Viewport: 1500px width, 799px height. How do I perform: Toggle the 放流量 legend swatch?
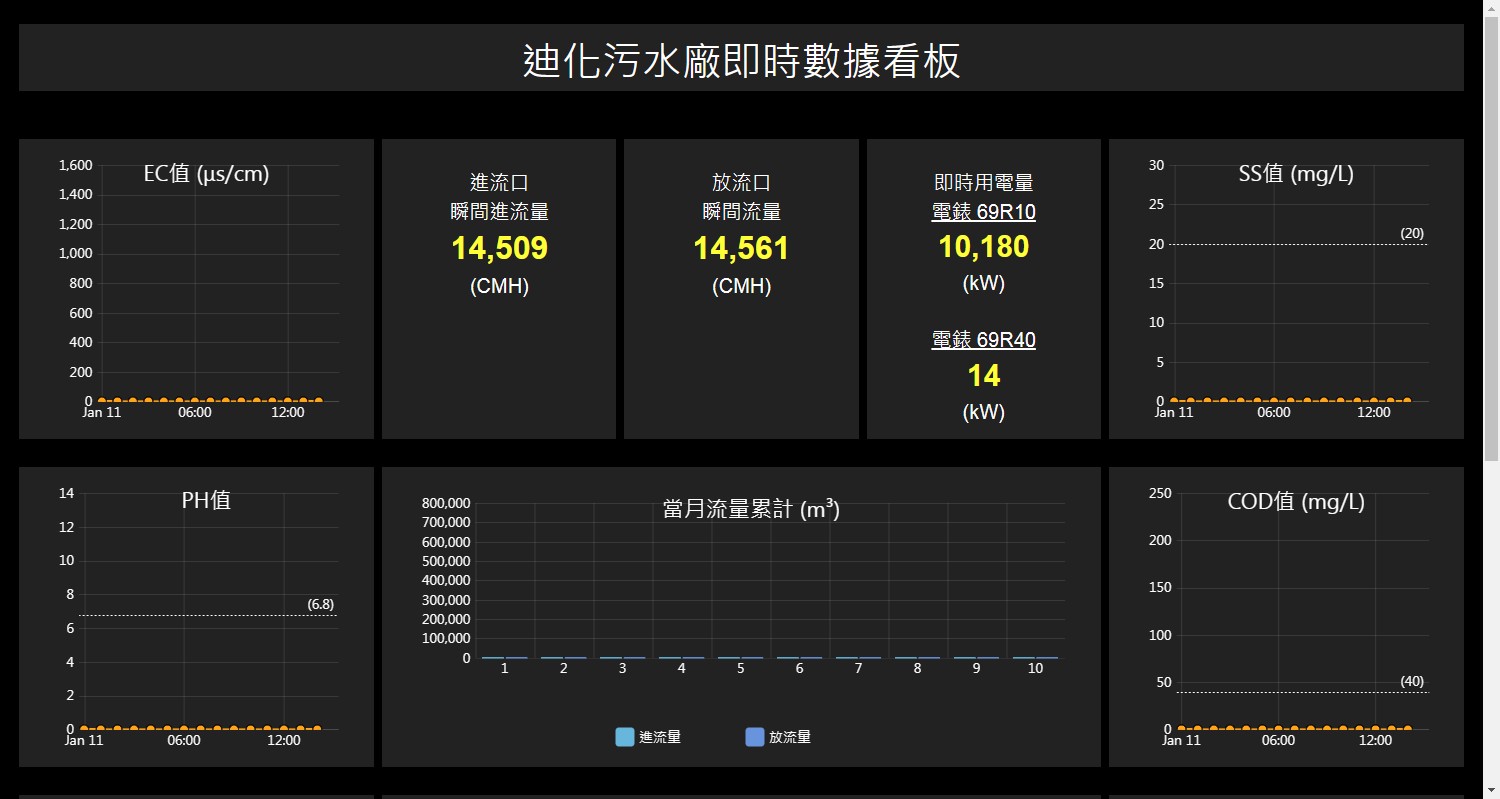coord(755,737)
